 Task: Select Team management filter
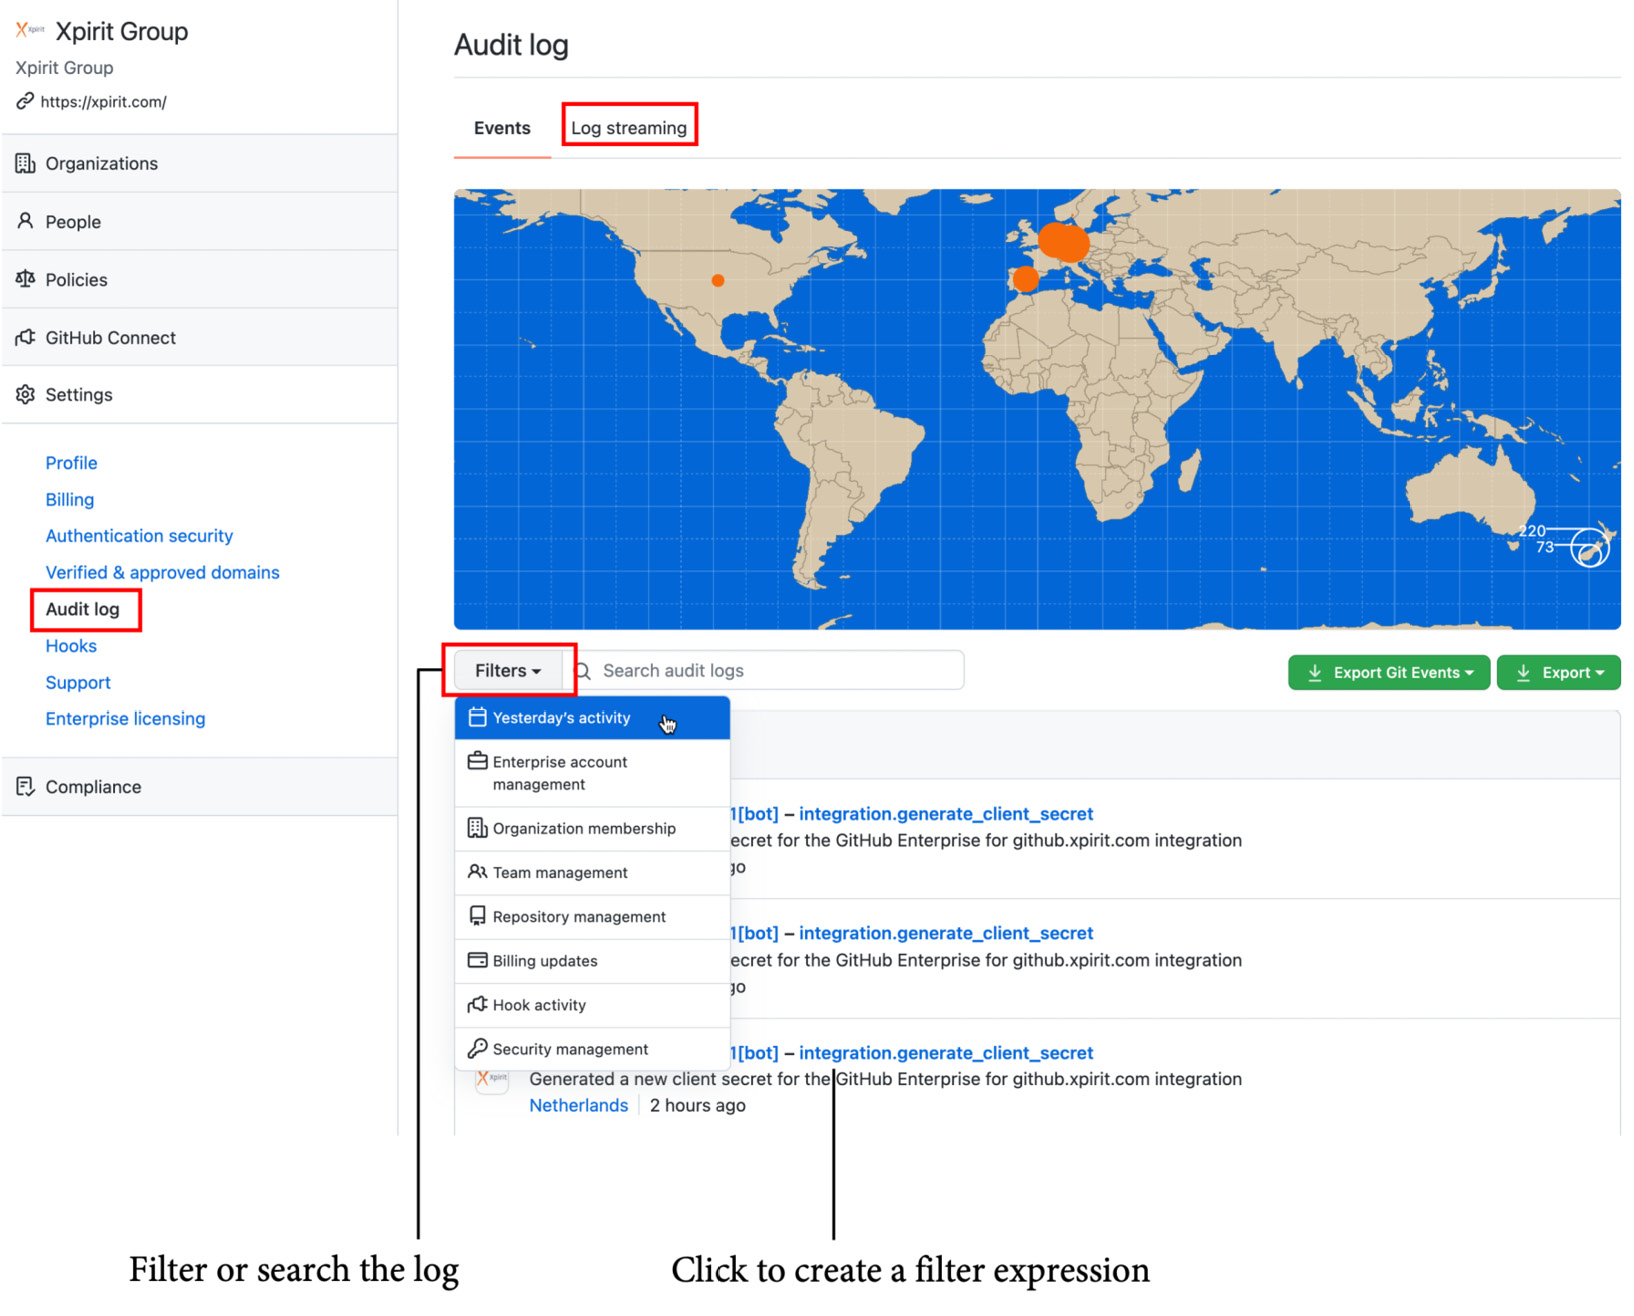point(592,873)
